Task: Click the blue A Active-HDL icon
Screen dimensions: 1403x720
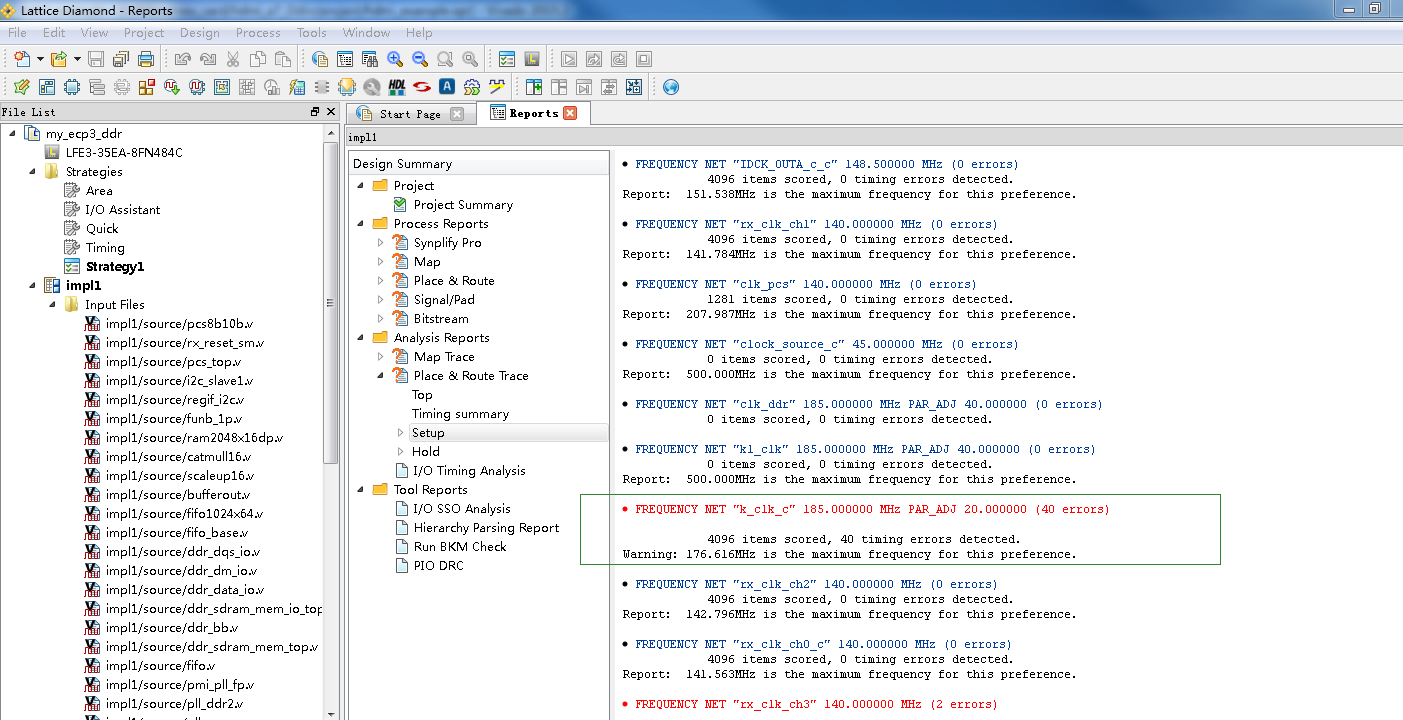Action: [x=447, y=87]
